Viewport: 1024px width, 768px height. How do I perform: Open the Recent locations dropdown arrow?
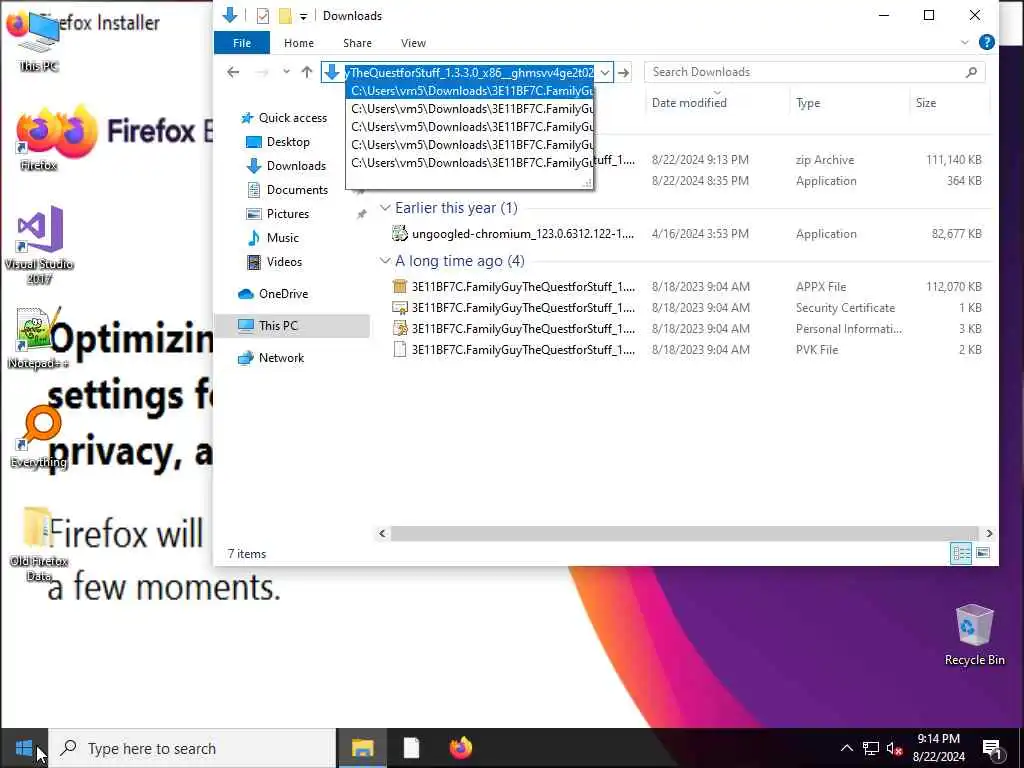pos(286,72)
